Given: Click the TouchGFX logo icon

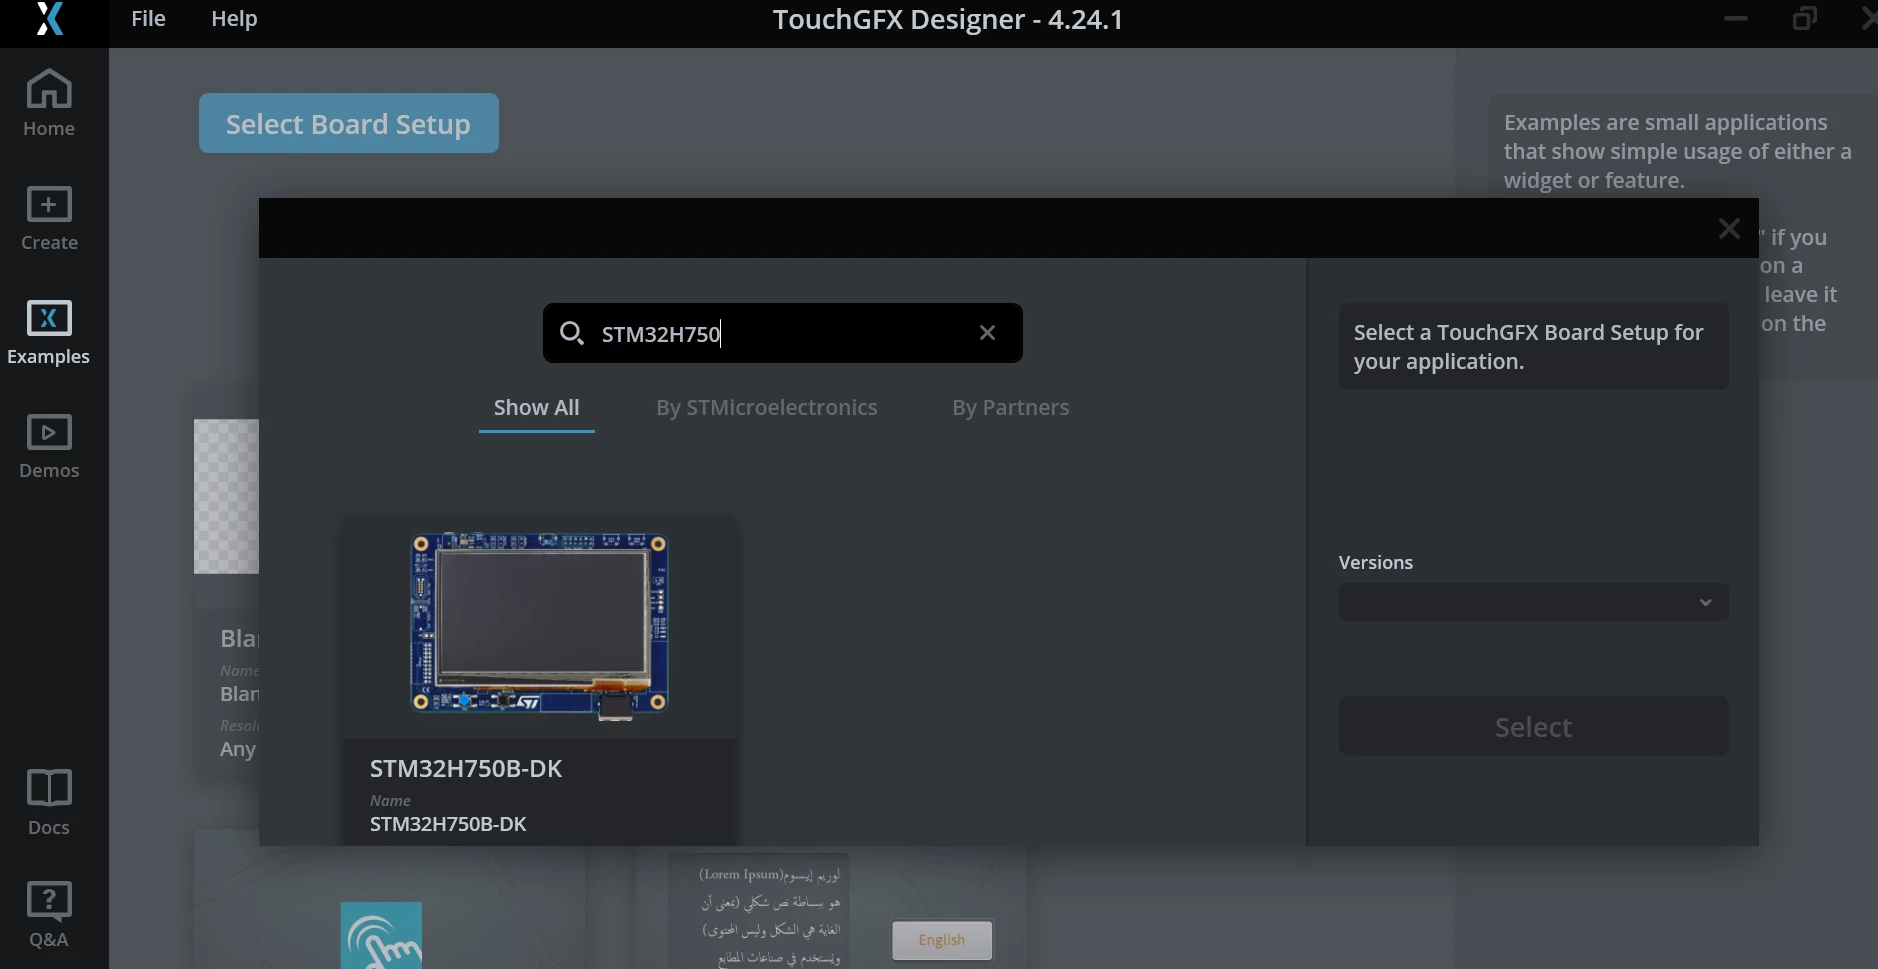Looking at the screenshot, I should tap(50, 19).
